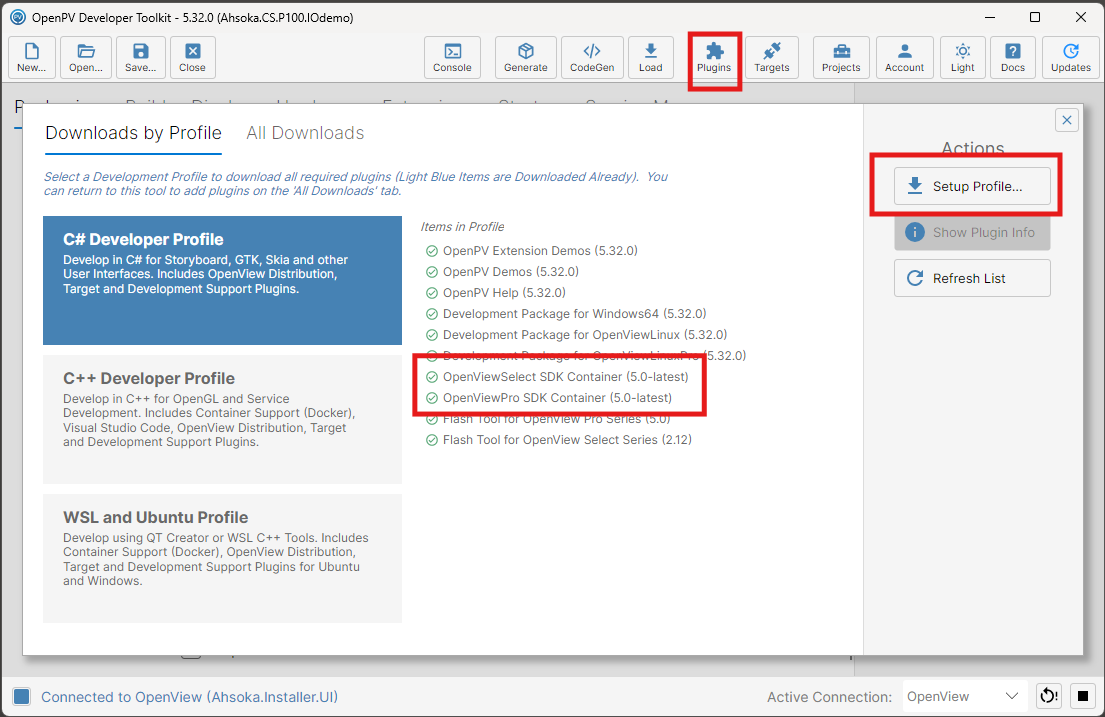This screenshot has height=717, width=1105.
Task: Click the Connected to OpenView status text
Action: pos(190,697)
